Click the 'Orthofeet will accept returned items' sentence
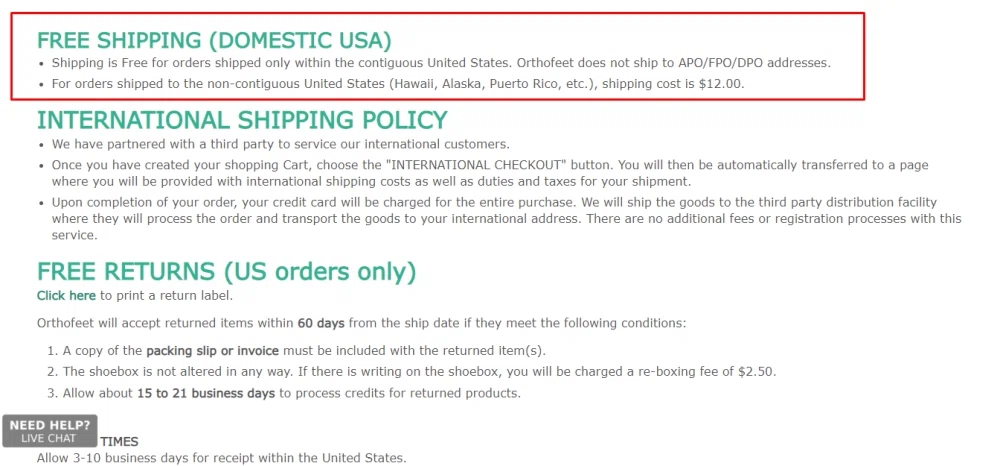Screen dimensions: 1000x466 pyautogui.click(x=361, y=323)
